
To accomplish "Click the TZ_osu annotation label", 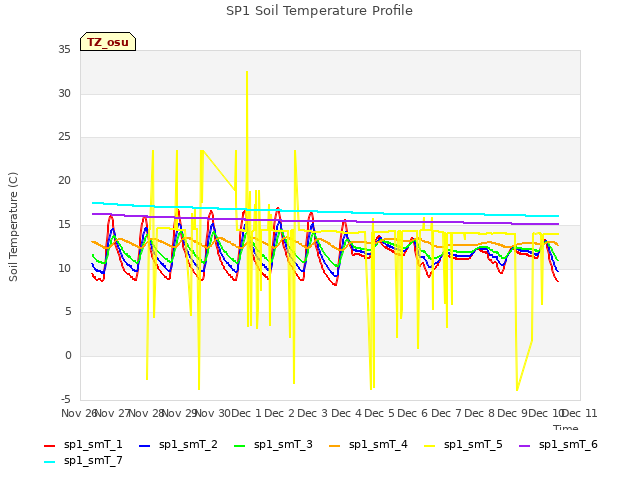I will (x=108, y=42).
